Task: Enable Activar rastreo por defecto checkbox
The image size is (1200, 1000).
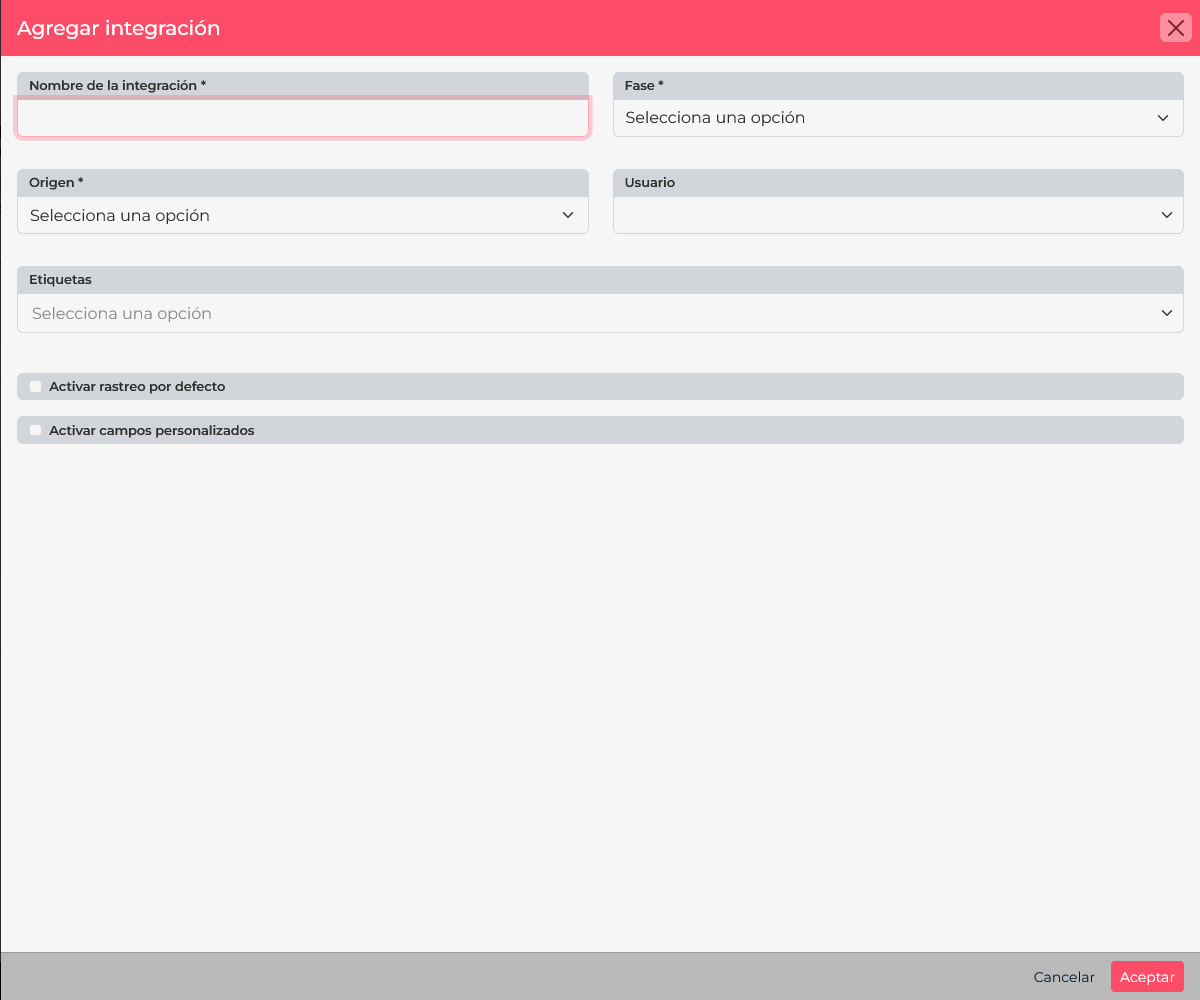Action: tap(36, 386)
